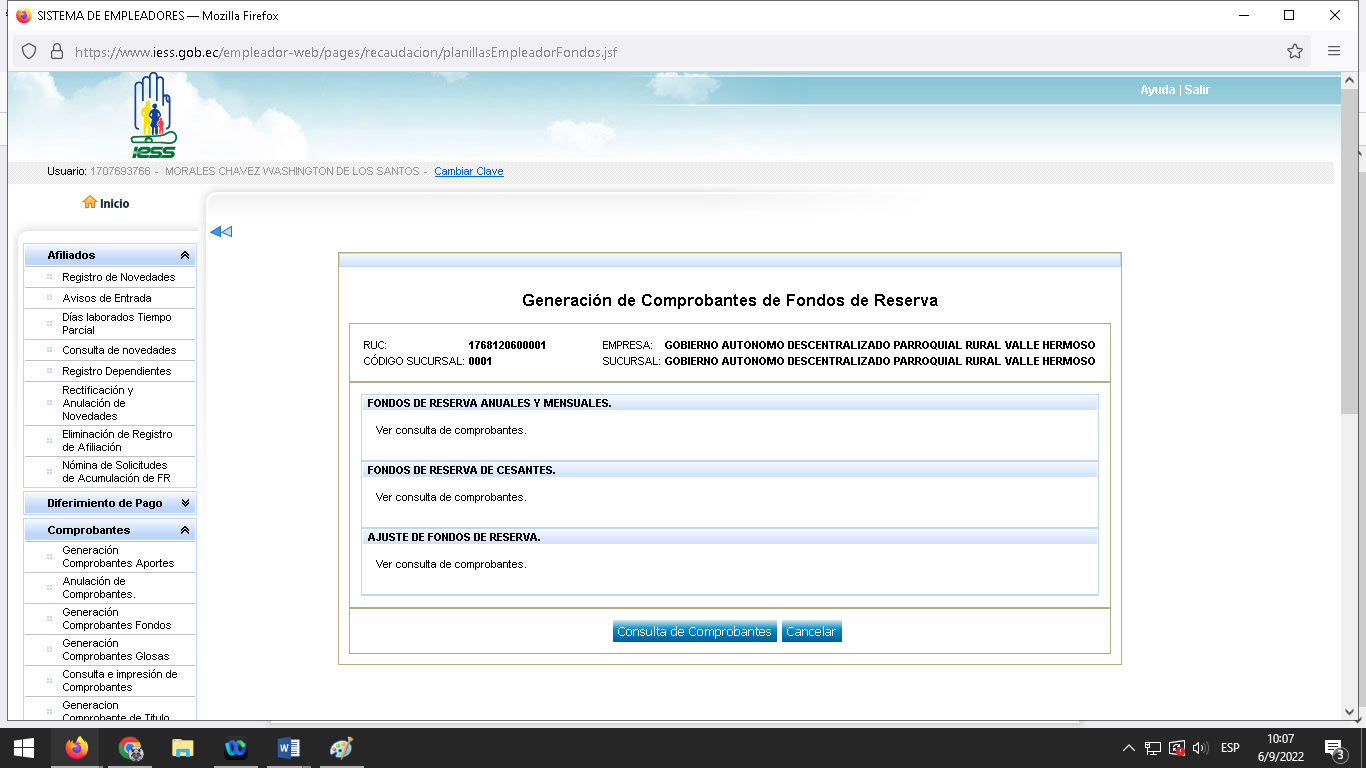Screen dimensions: 1366x768
Task: Select Generación Comprobantes Fondos menu item
Action: 116,619
